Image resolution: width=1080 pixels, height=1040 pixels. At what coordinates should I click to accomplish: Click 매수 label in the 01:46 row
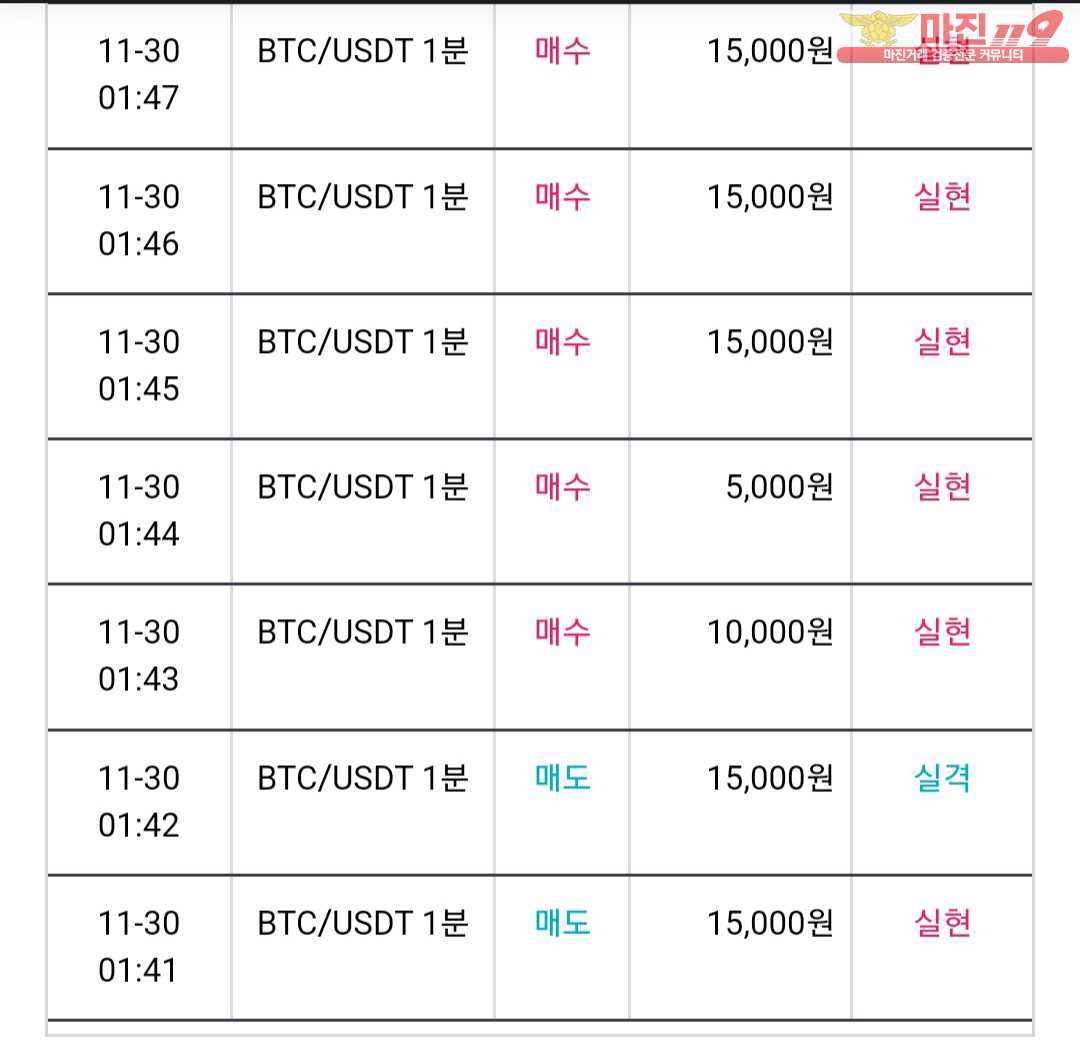click(x=563, y=197)
